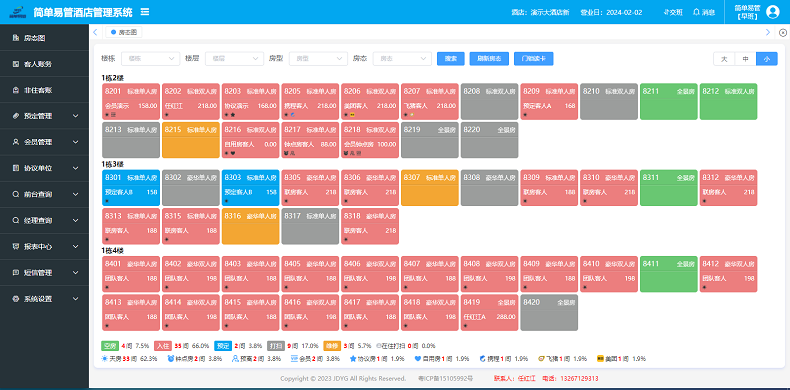Click the green 空房 legend swatch
Screen dimensions: 790x390
(109, 346)
